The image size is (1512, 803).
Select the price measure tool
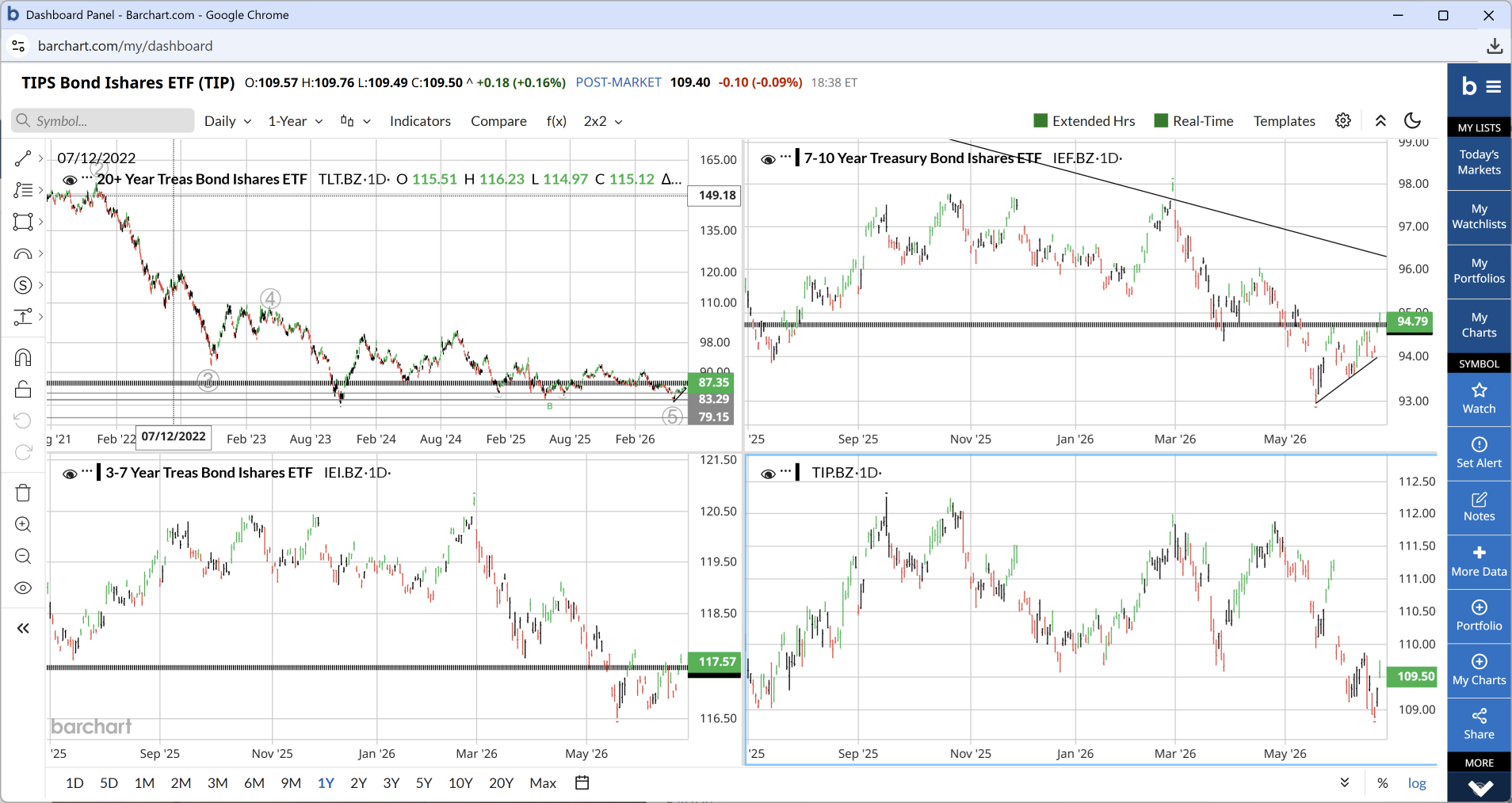pos(22,318)
